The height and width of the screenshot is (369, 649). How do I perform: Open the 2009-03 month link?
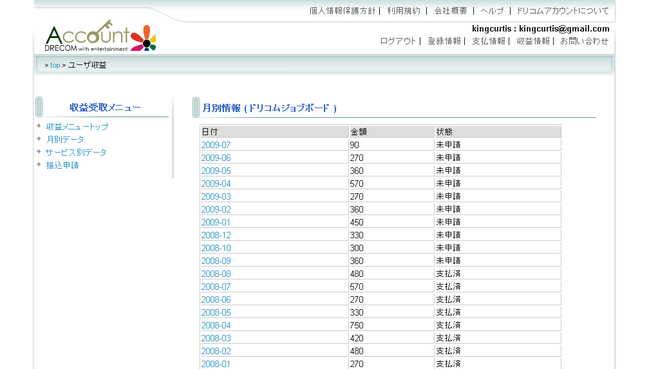(x=216, y=197)
